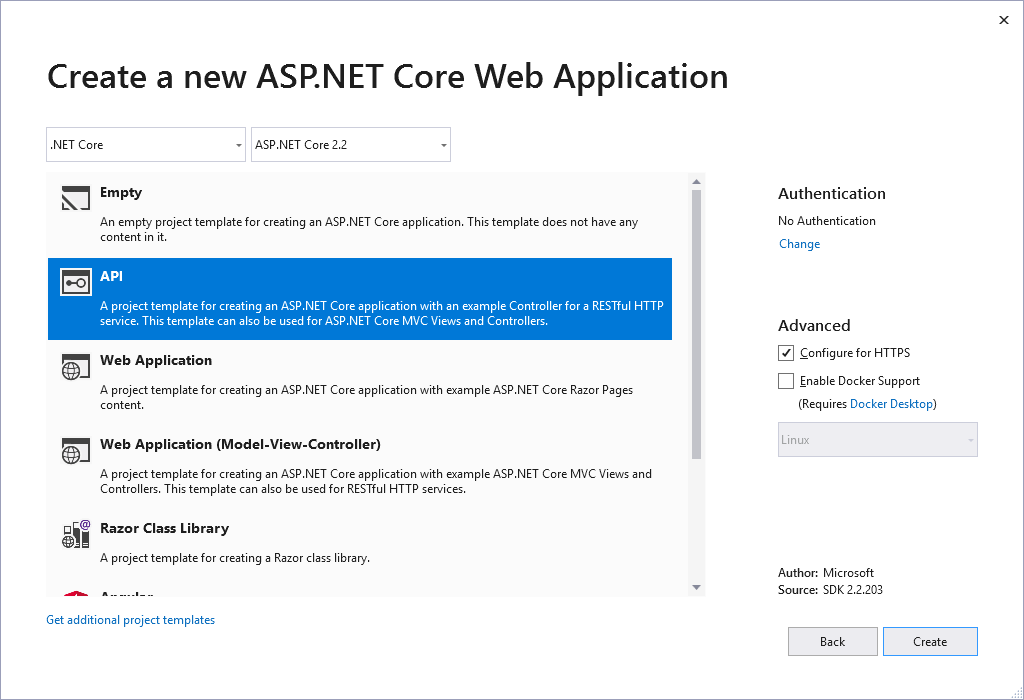This screenshot has height=700, width=1024.
Task: Click the Create button
Action: (x=930, y=641)
